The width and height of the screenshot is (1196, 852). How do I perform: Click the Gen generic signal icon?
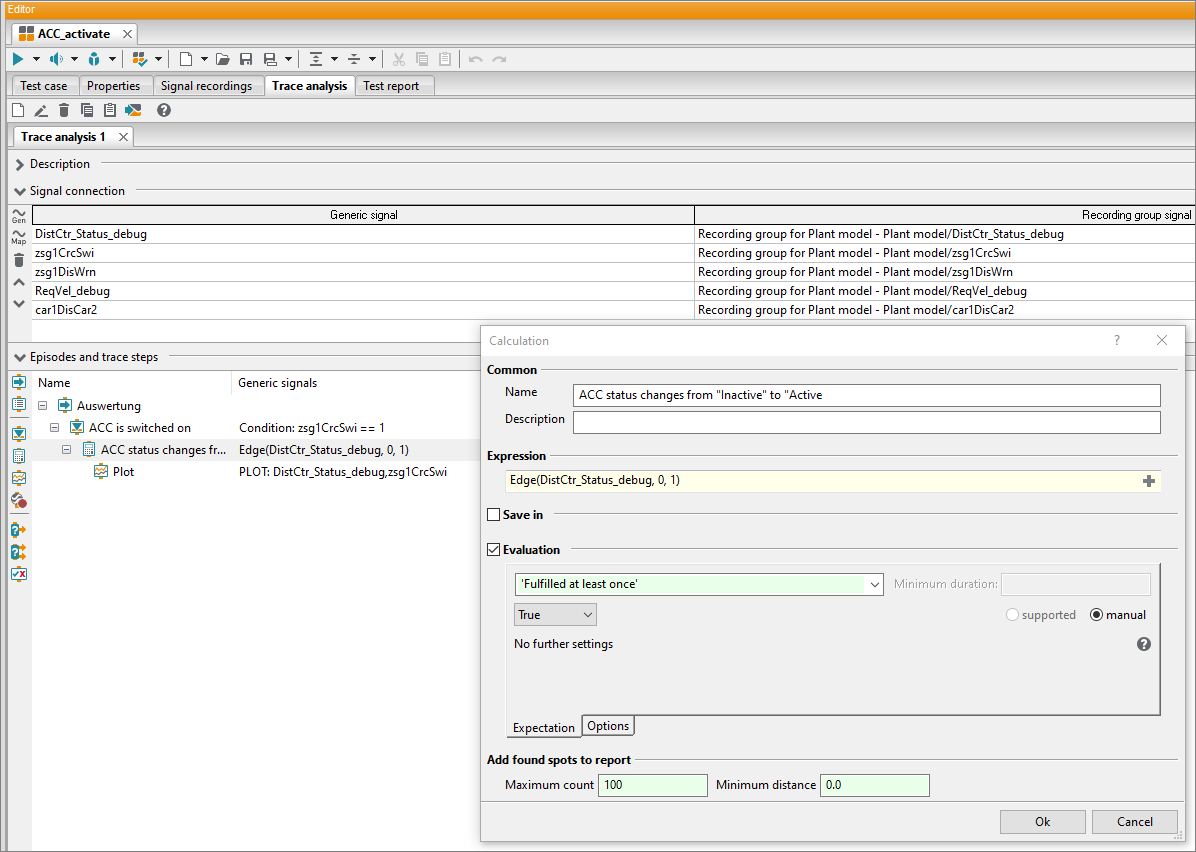coord(18,216)
